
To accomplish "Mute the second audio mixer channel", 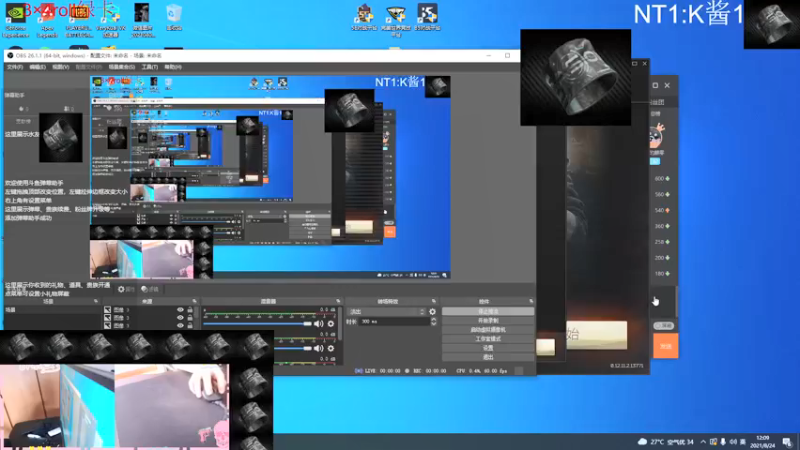I will [319, 348].
